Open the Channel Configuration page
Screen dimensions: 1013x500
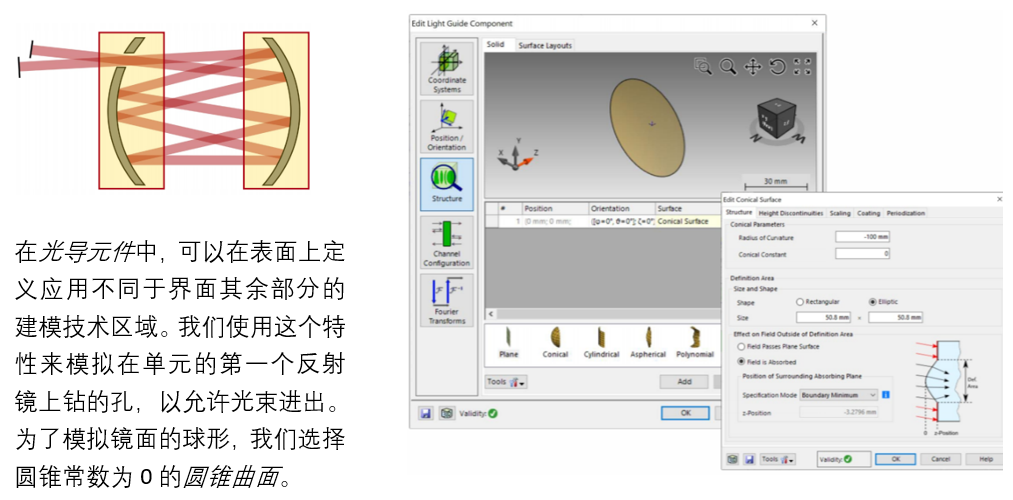(x=446, y=242)
